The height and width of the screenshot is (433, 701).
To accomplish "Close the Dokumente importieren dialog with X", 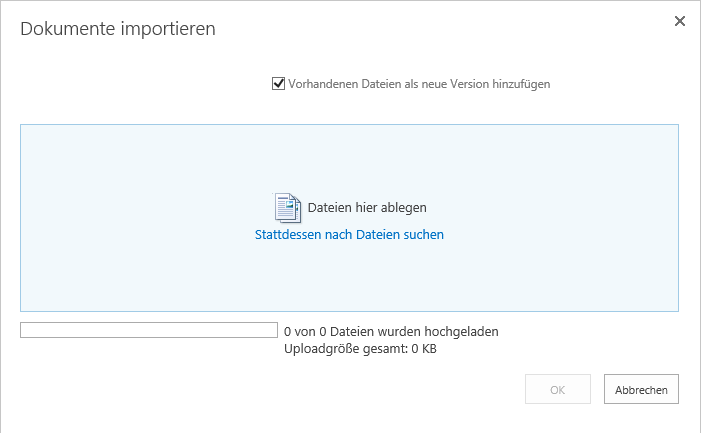I will 680,21.
